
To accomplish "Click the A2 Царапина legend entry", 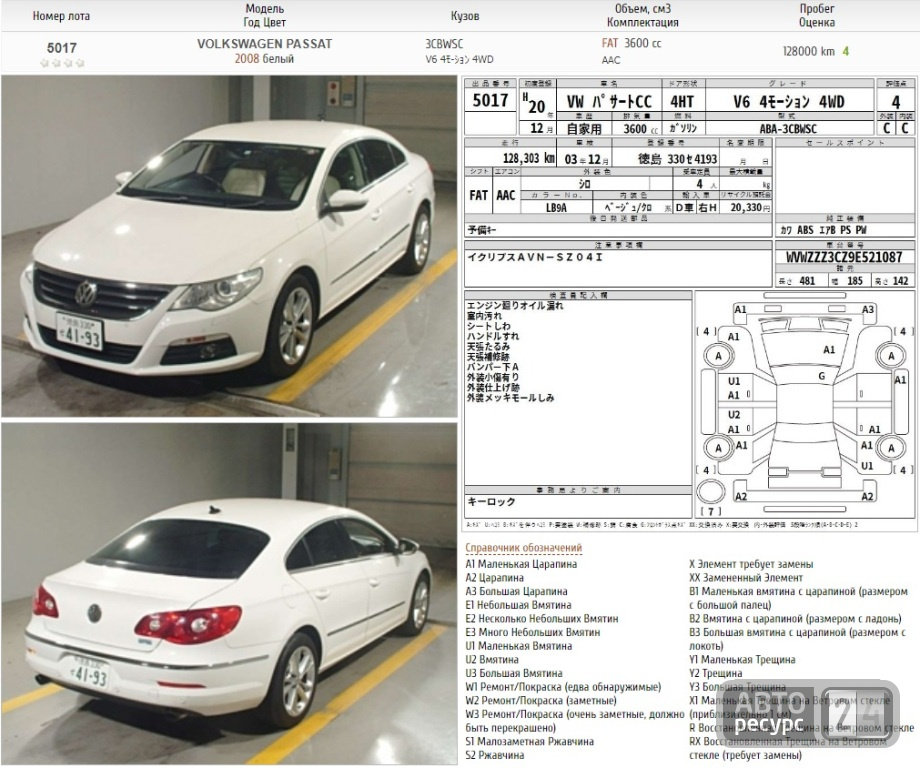I will (x=495, y=577).
